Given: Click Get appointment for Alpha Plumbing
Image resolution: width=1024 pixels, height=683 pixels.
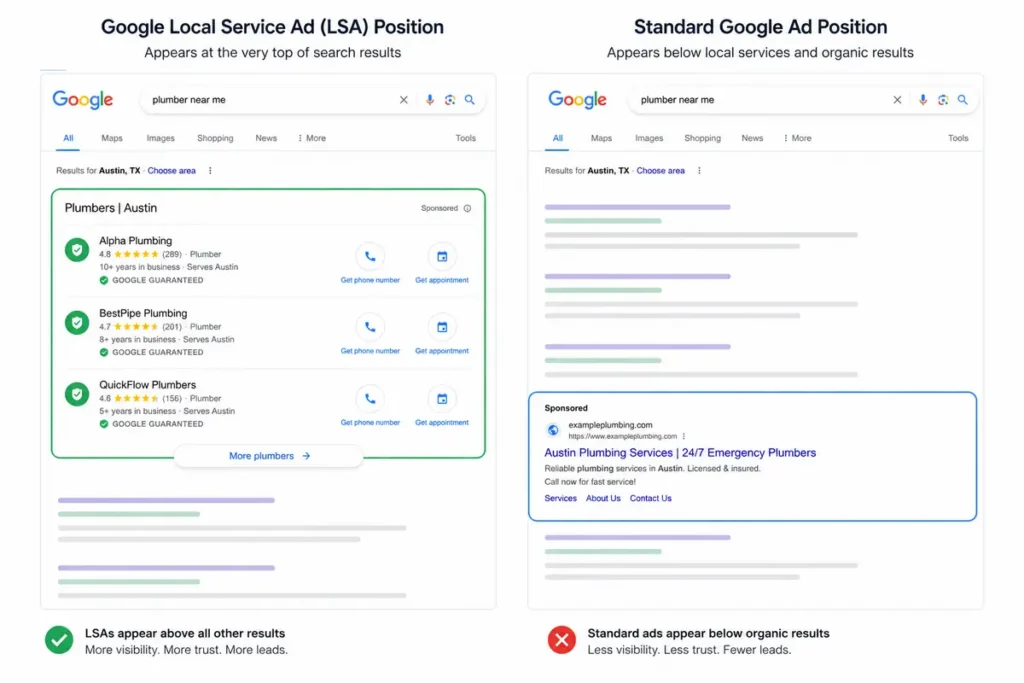Looking at the screenshot, I should tap(442, 280).
